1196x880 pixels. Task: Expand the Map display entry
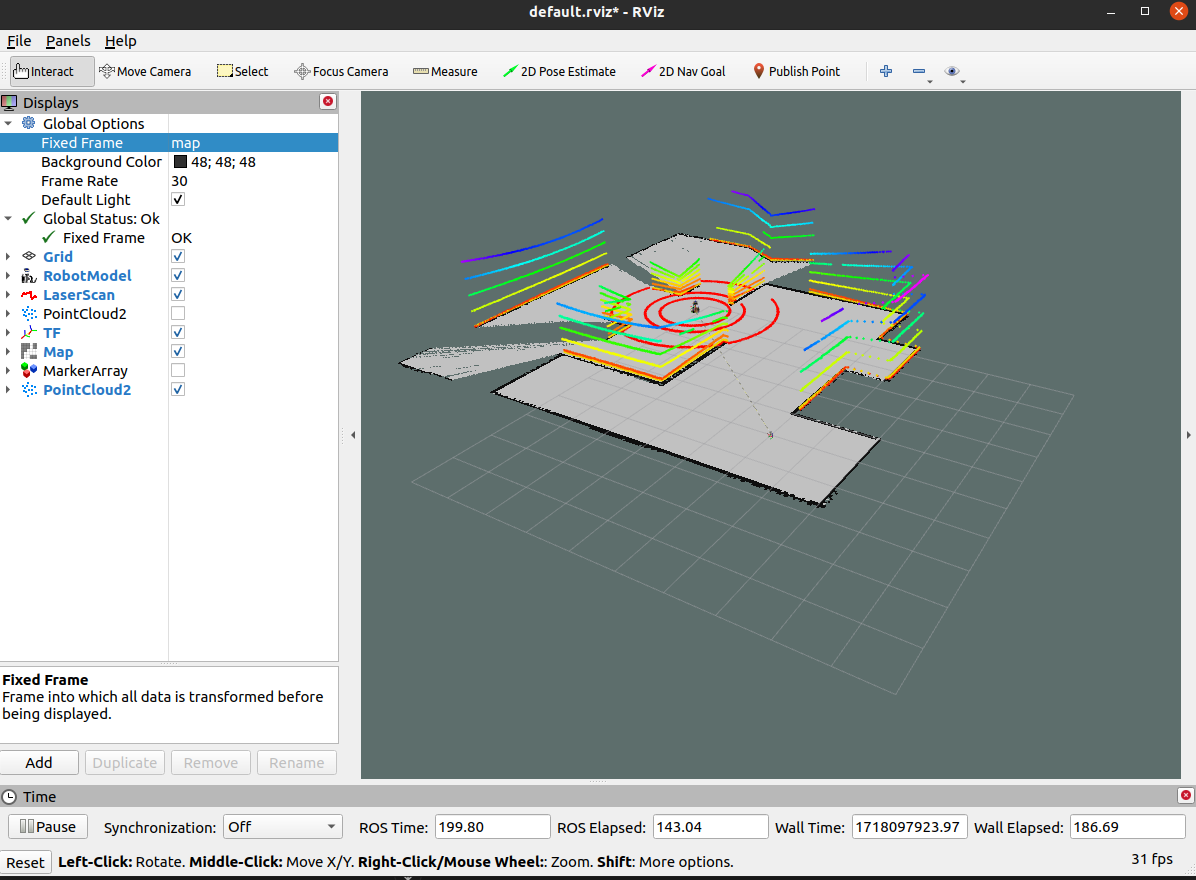pyautogui.click(x=9, y=352)
